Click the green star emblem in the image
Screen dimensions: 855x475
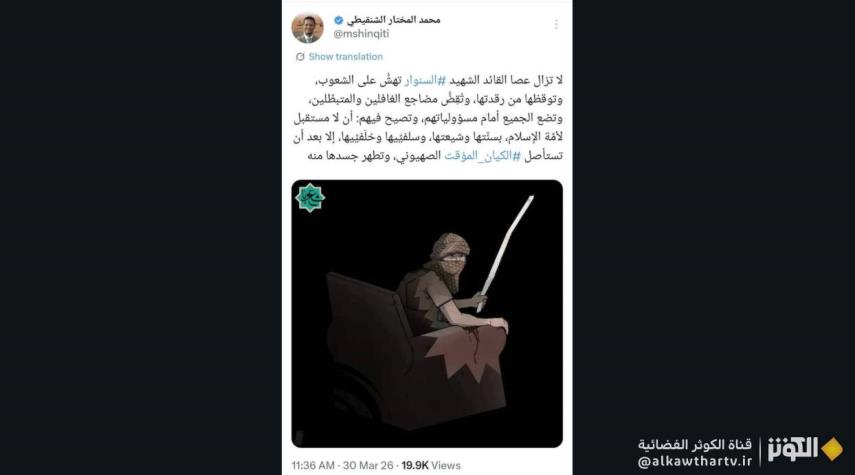point(310,197)
